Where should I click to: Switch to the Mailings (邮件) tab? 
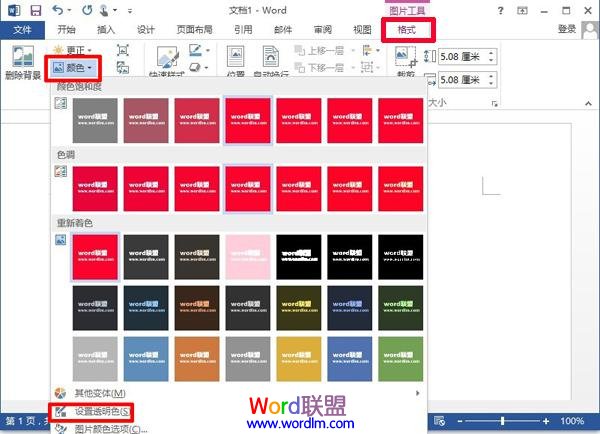(x=283, y=30)
